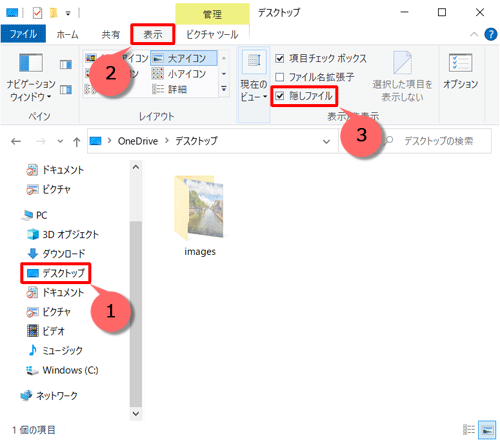Open the オプション button
This screenshot has height=440, width=500.
(x=461, y=72)
